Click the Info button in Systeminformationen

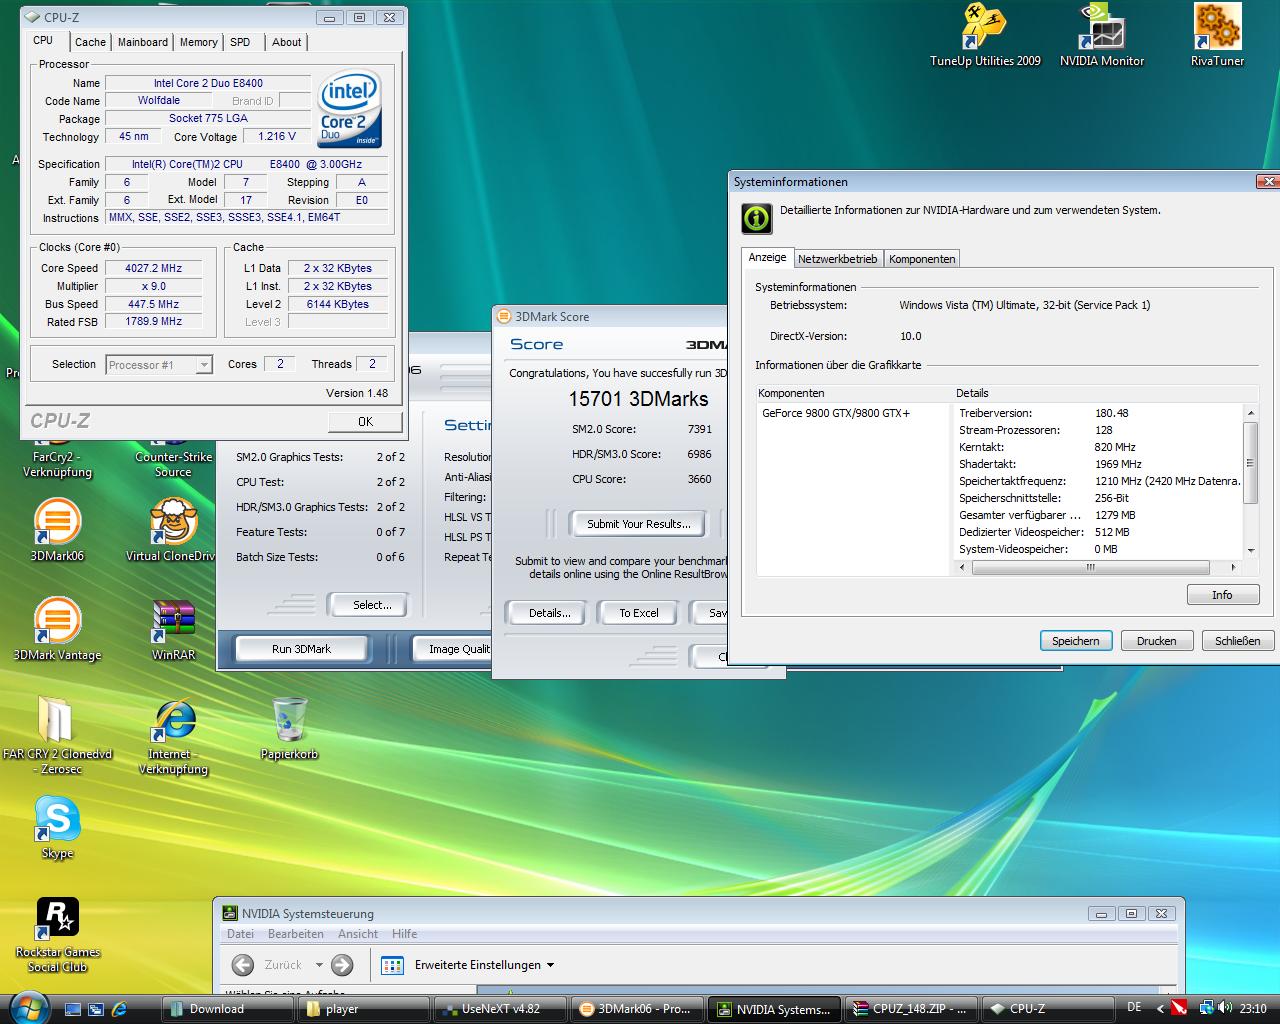[x=1222, y=595]
